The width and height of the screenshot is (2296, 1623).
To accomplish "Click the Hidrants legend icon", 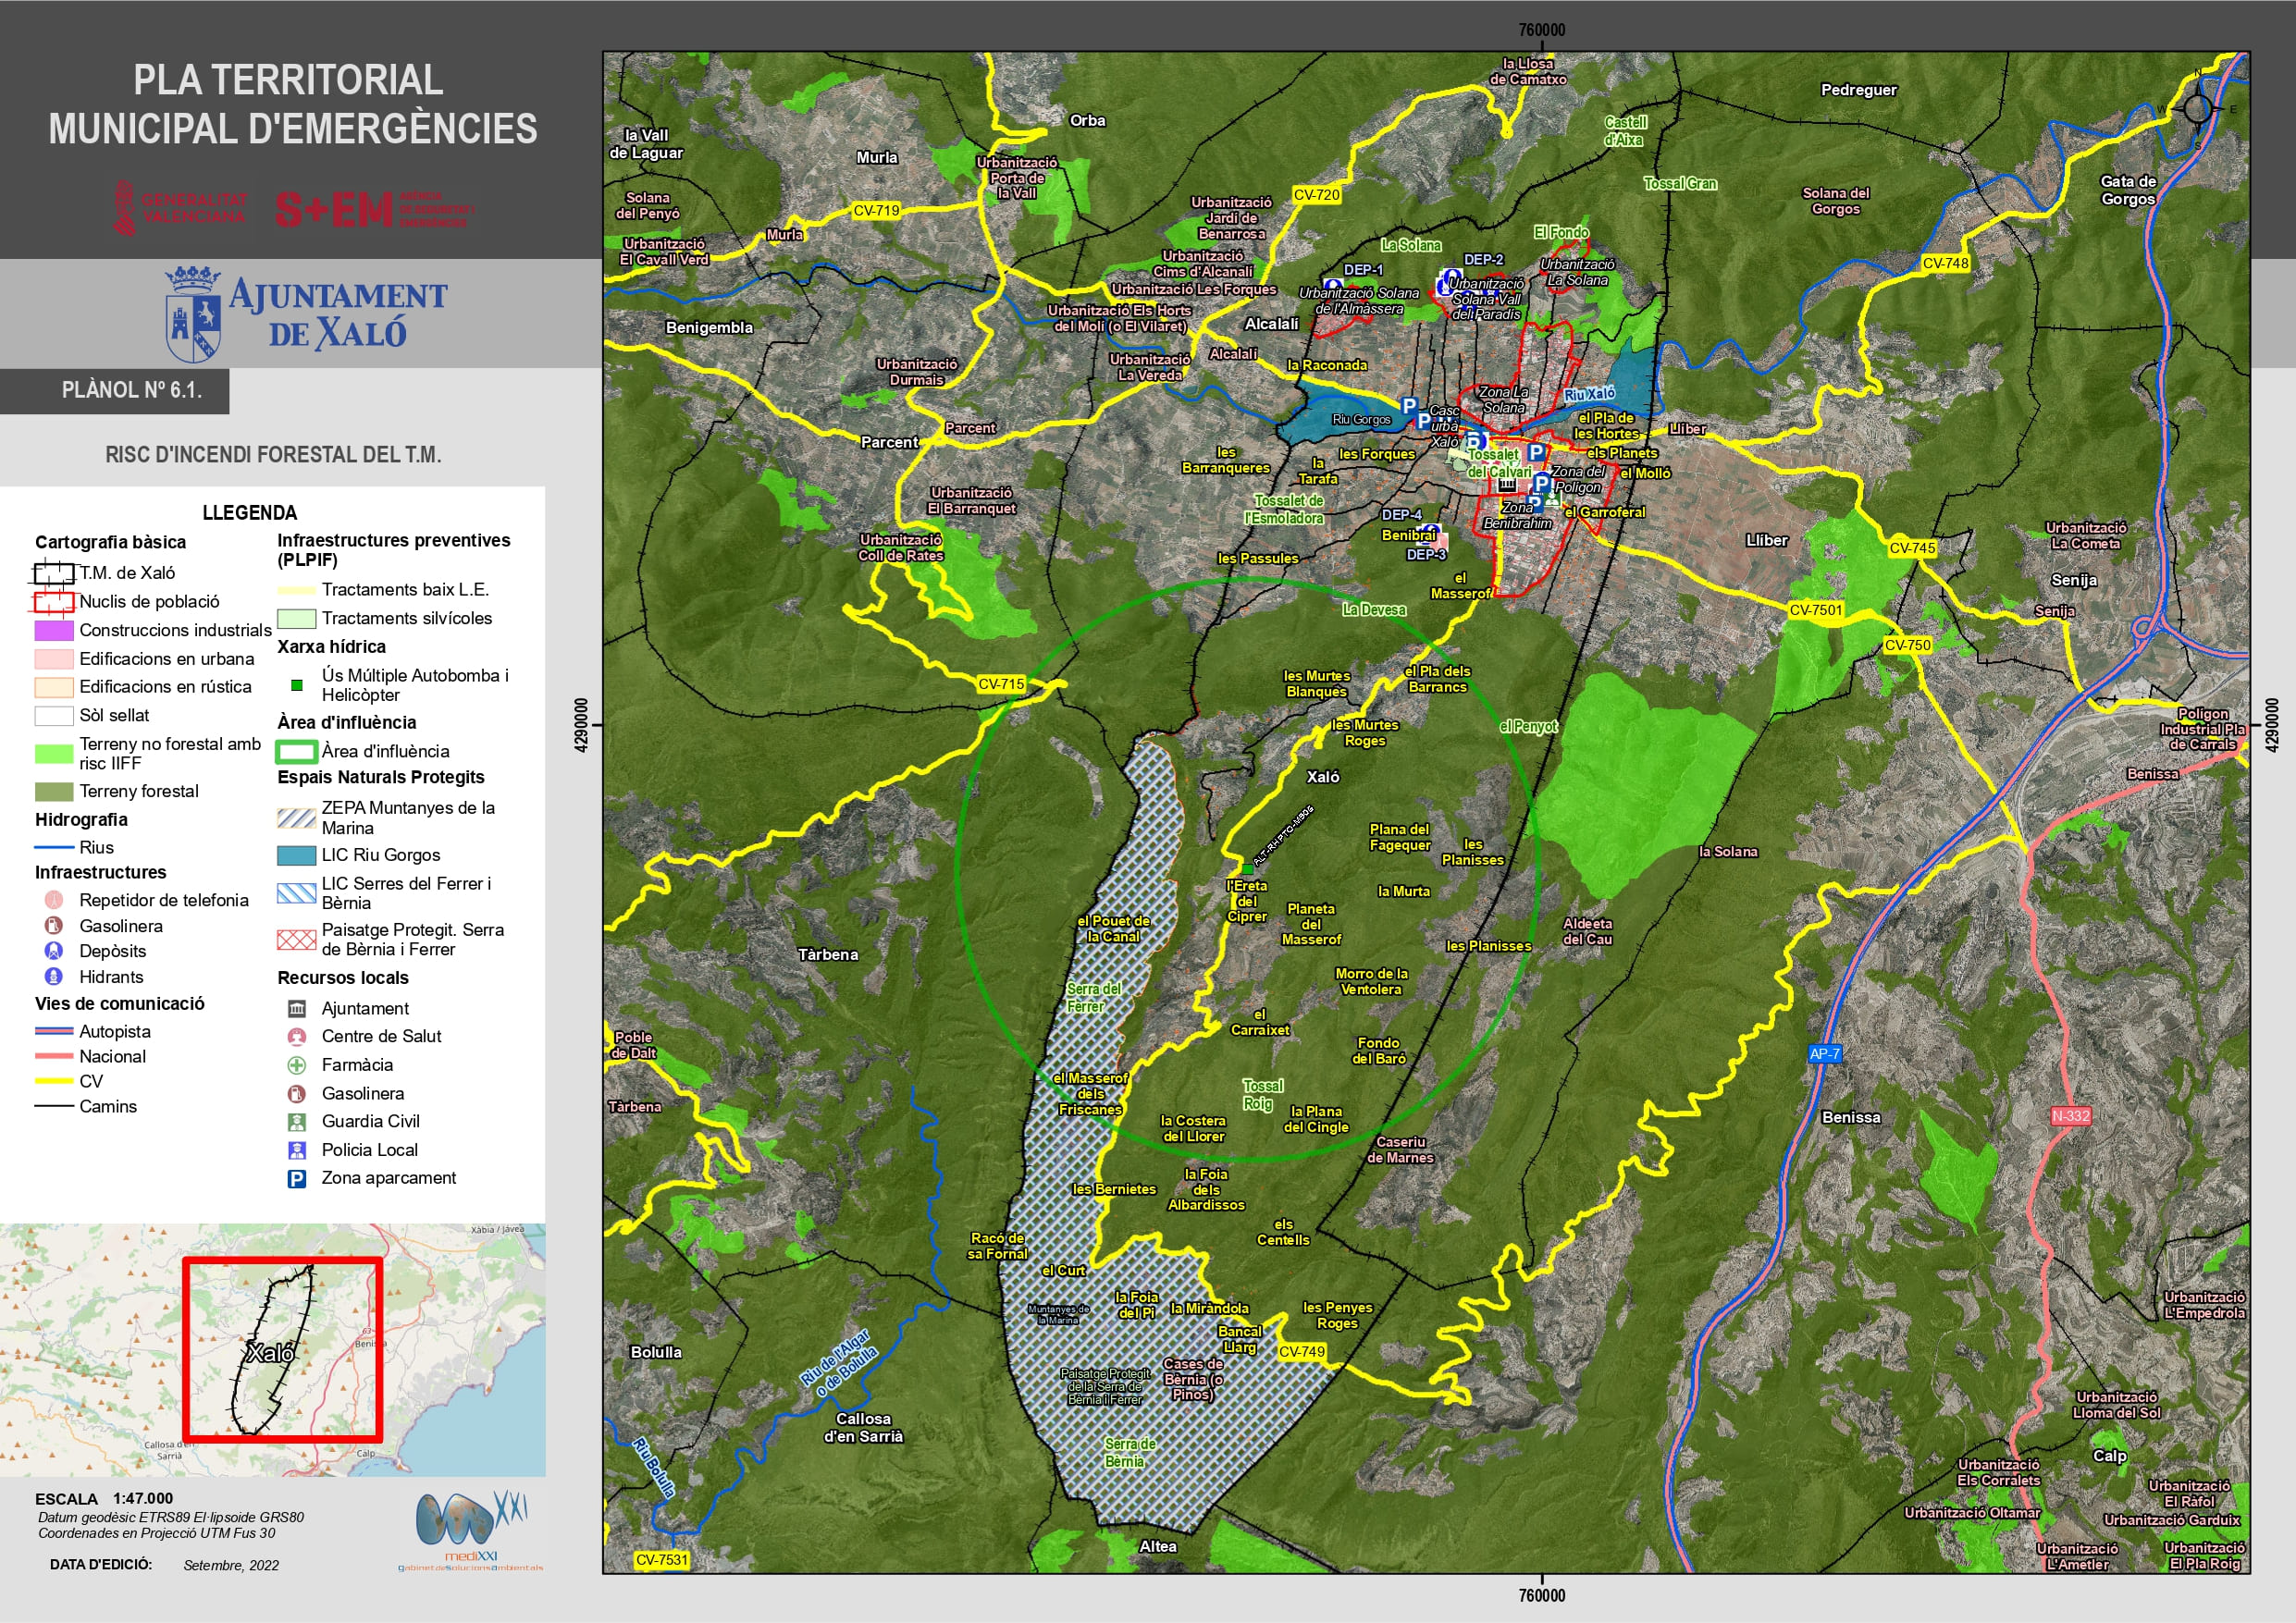I will 54,977.
